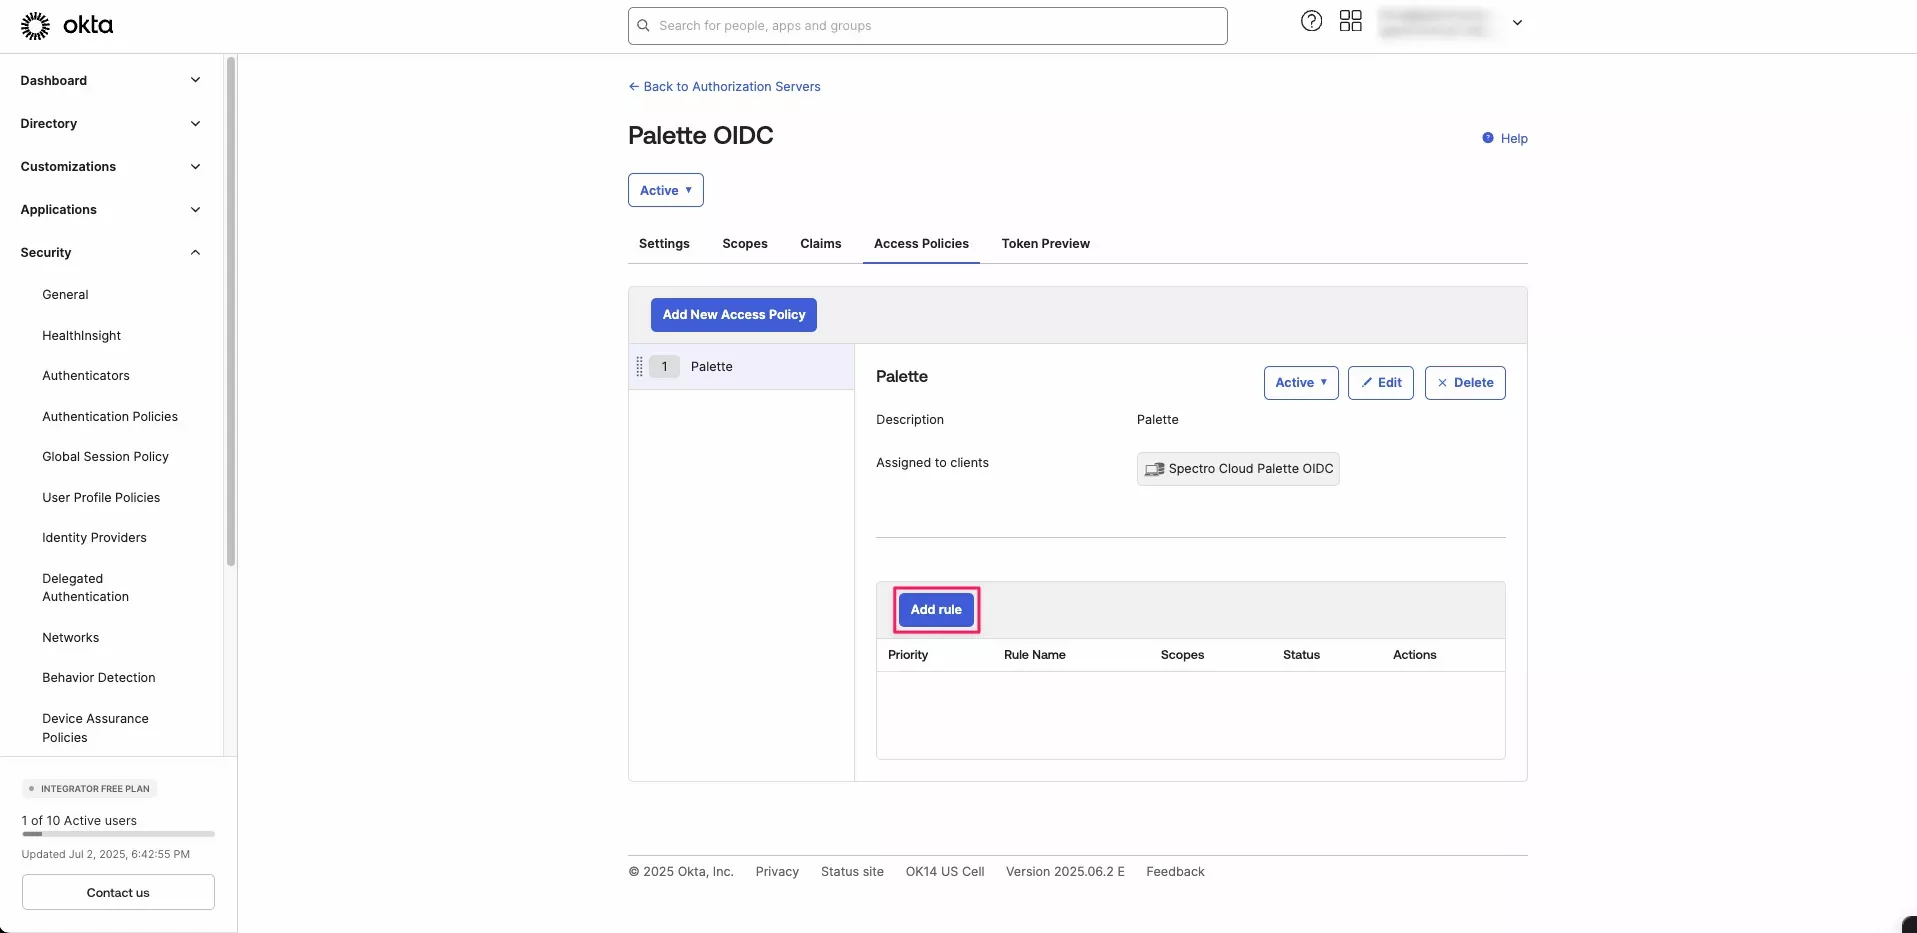1917x933 pixels.
Task: Click the sidebar vertical scrollbar
Action: coord(231,310)
